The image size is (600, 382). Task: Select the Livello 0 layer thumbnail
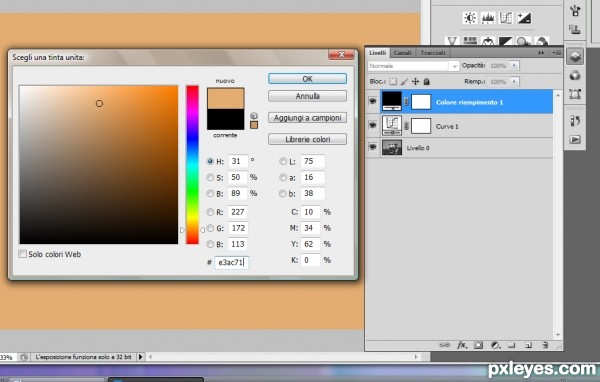[392, 147]
